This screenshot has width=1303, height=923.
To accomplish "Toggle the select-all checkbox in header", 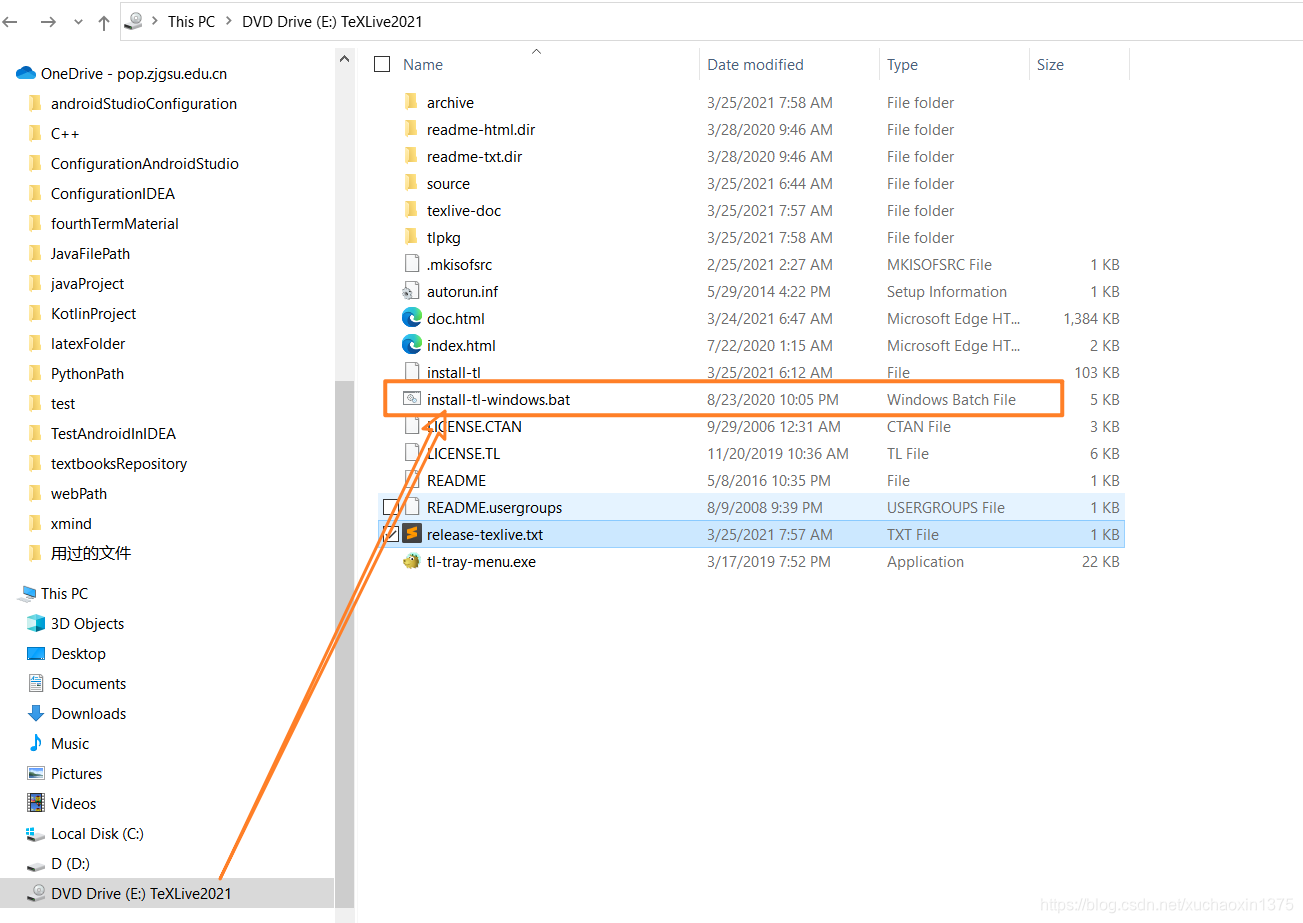I will [382, 64].
